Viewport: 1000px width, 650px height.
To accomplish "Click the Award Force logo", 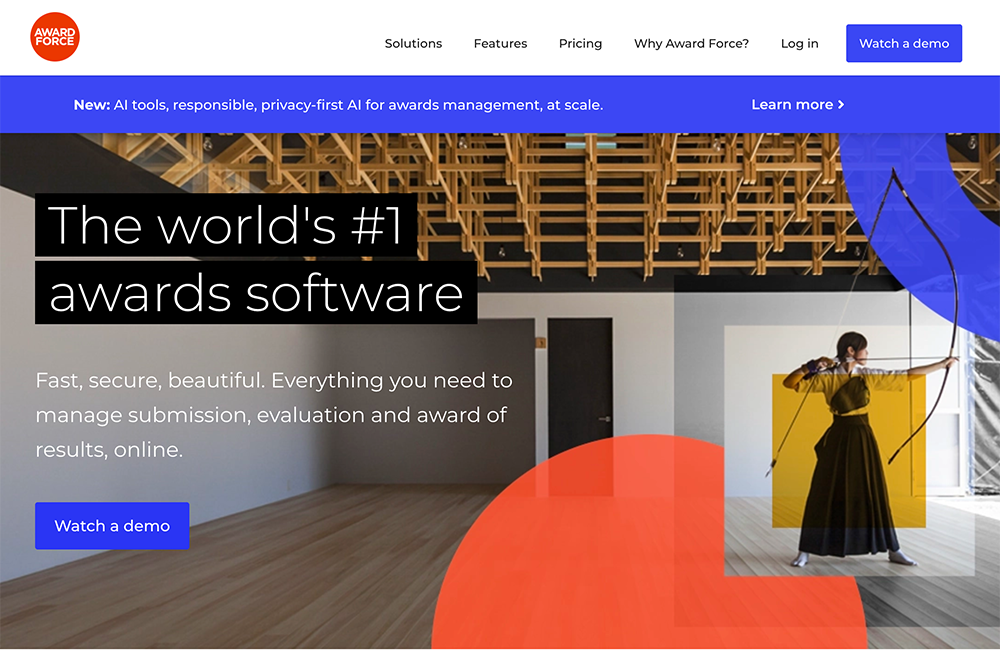I will (55, 37).
